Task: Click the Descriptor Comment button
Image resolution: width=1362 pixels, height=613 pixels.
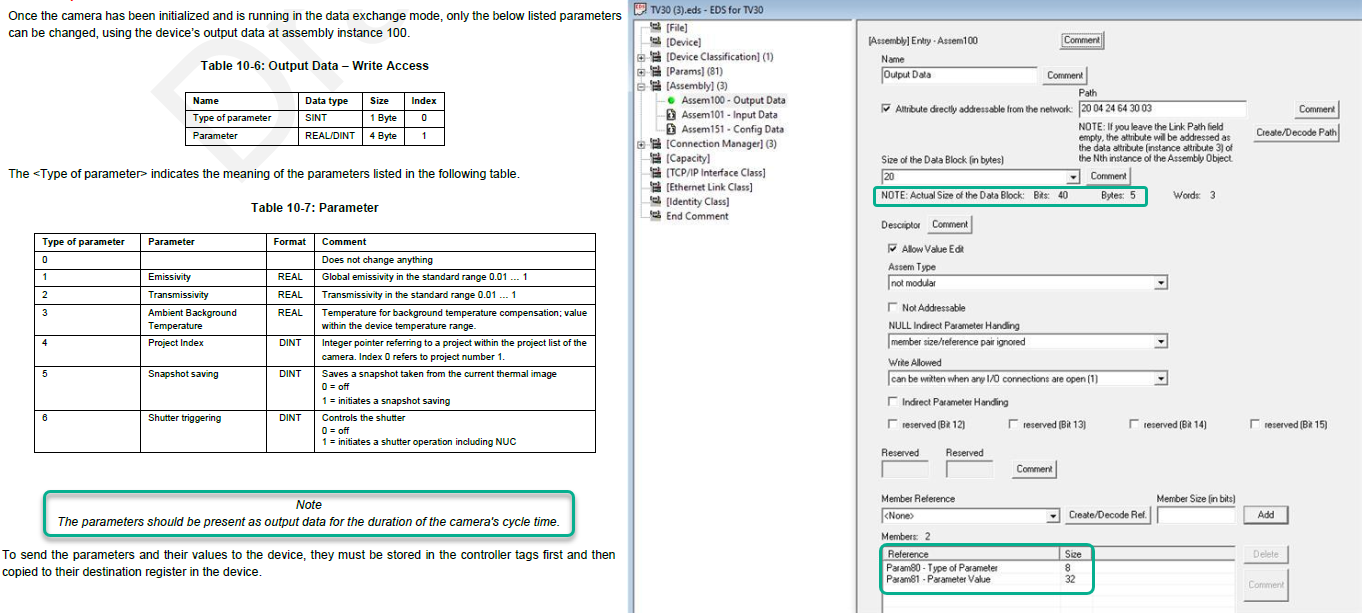Action: pos(950,224)
